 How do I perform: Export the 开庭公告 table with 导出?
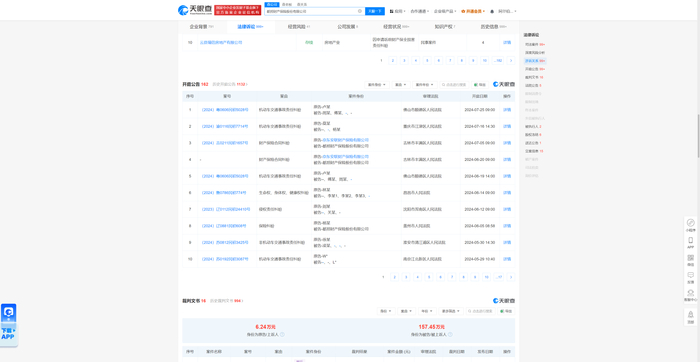coord(481,84)
